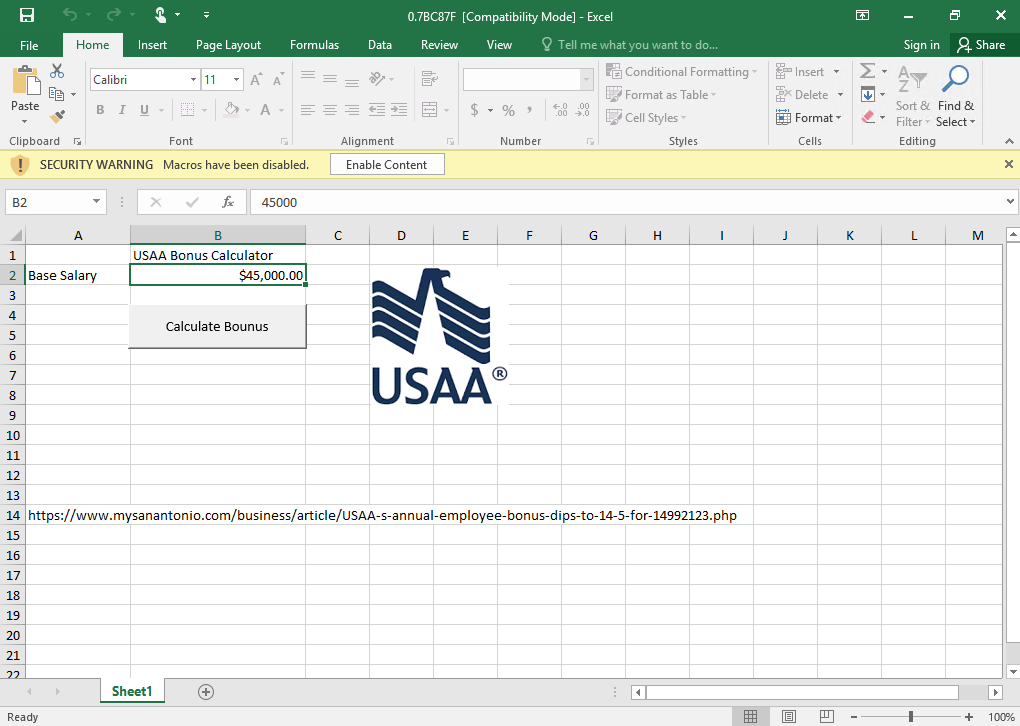
Task: Adjust the zoom slider in status bar
Action: coord(911,716)
